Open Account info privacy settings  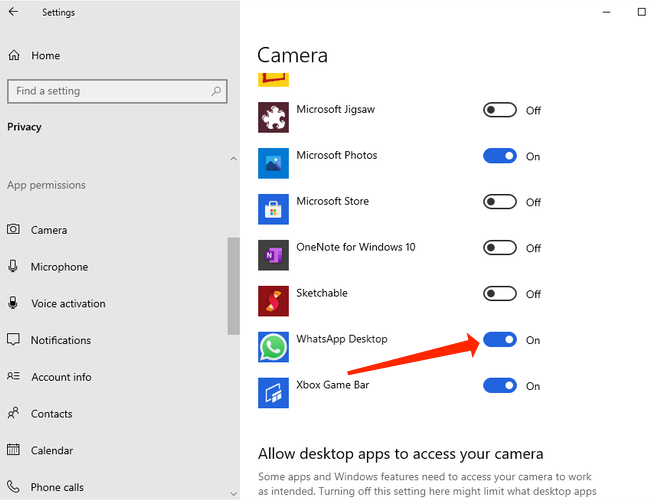61,377
